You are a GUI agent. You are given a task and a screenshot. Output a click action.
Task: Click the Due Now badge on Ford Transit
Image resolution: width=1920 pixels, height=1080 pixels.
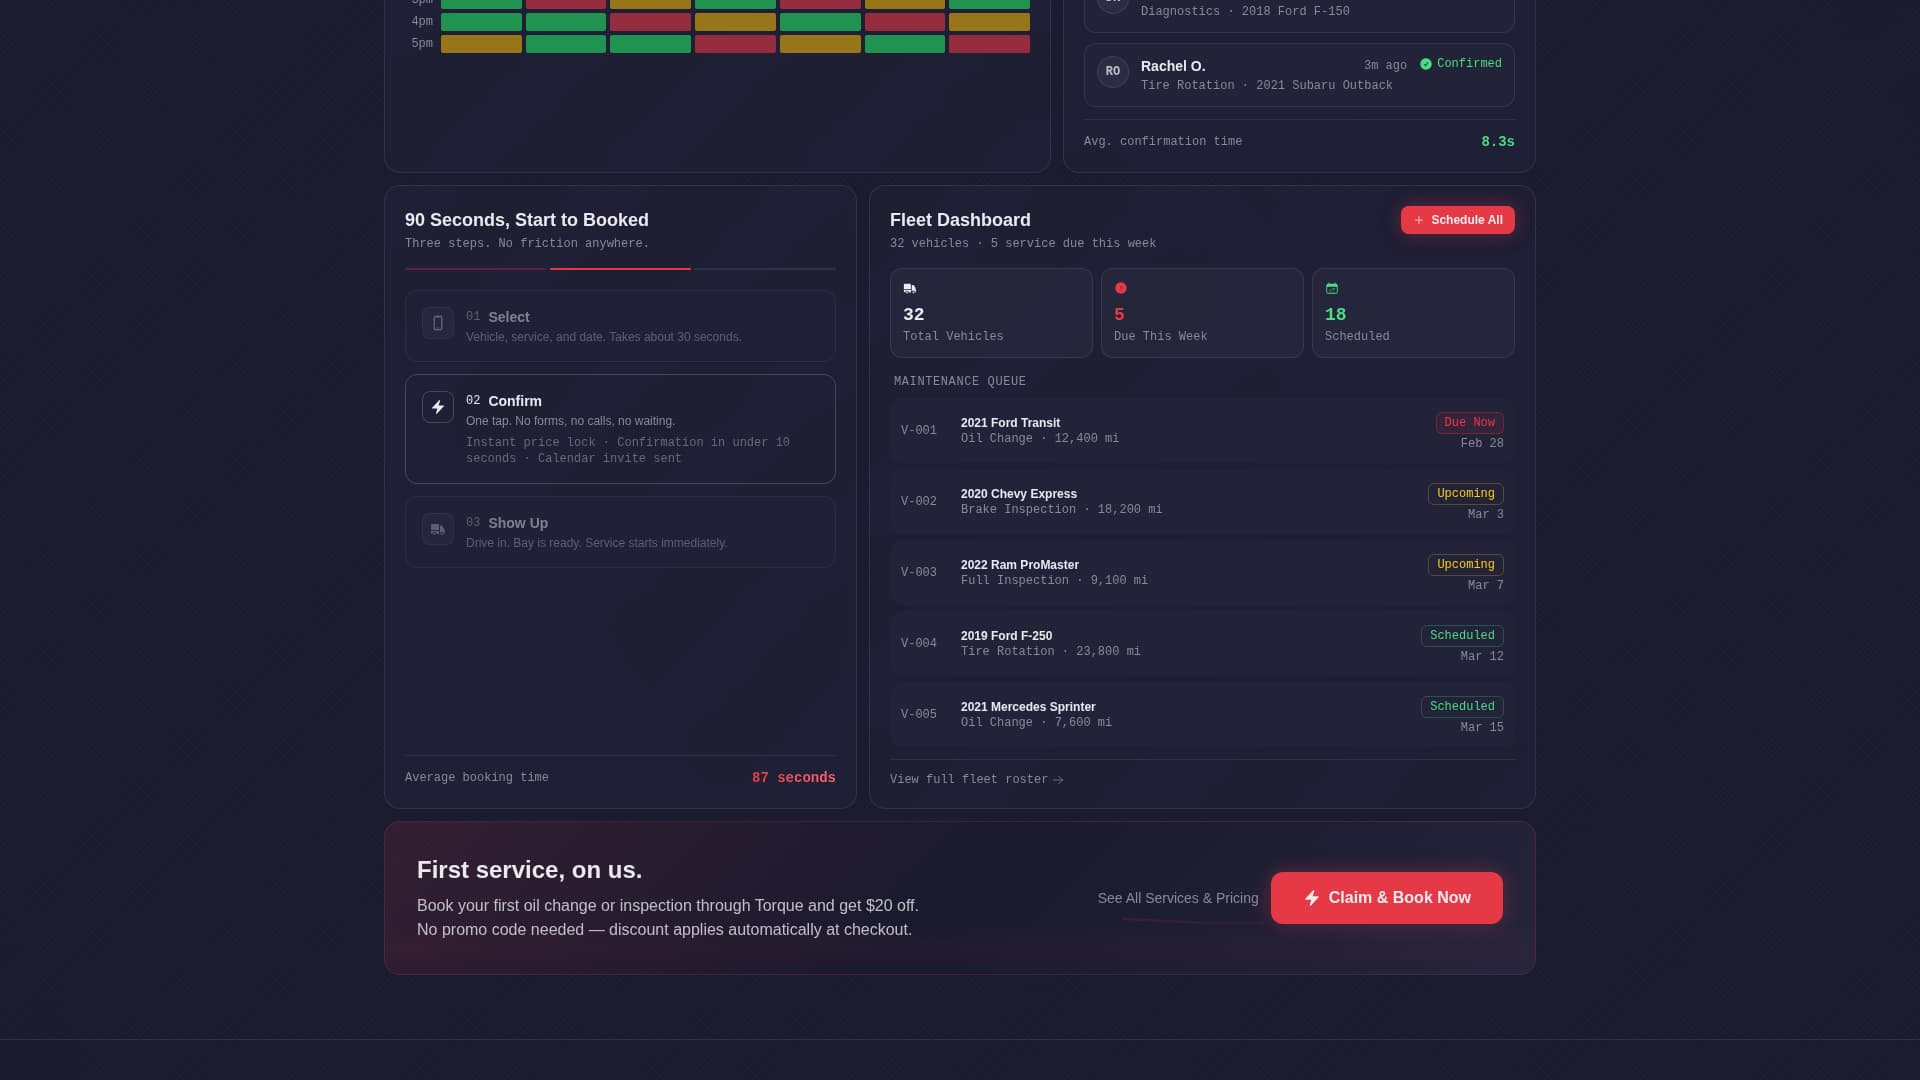click(1470, 423)
